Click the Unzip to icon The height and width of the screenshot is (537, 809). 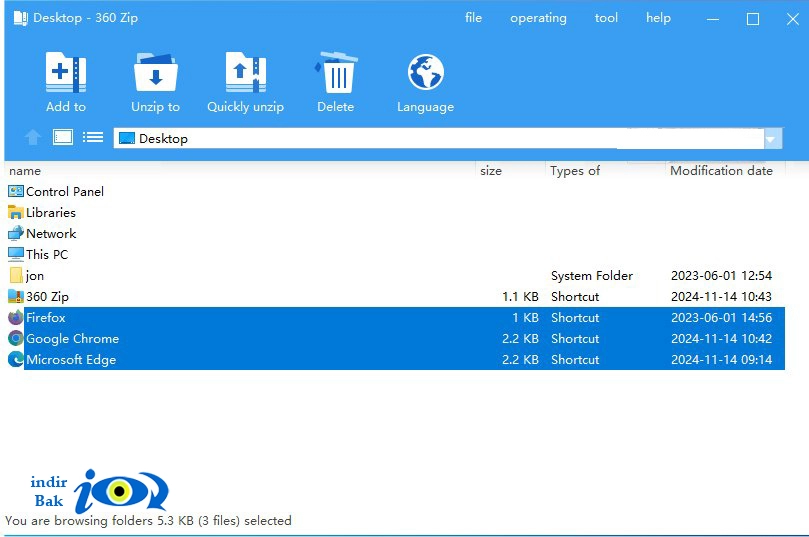tap(155, 73)
